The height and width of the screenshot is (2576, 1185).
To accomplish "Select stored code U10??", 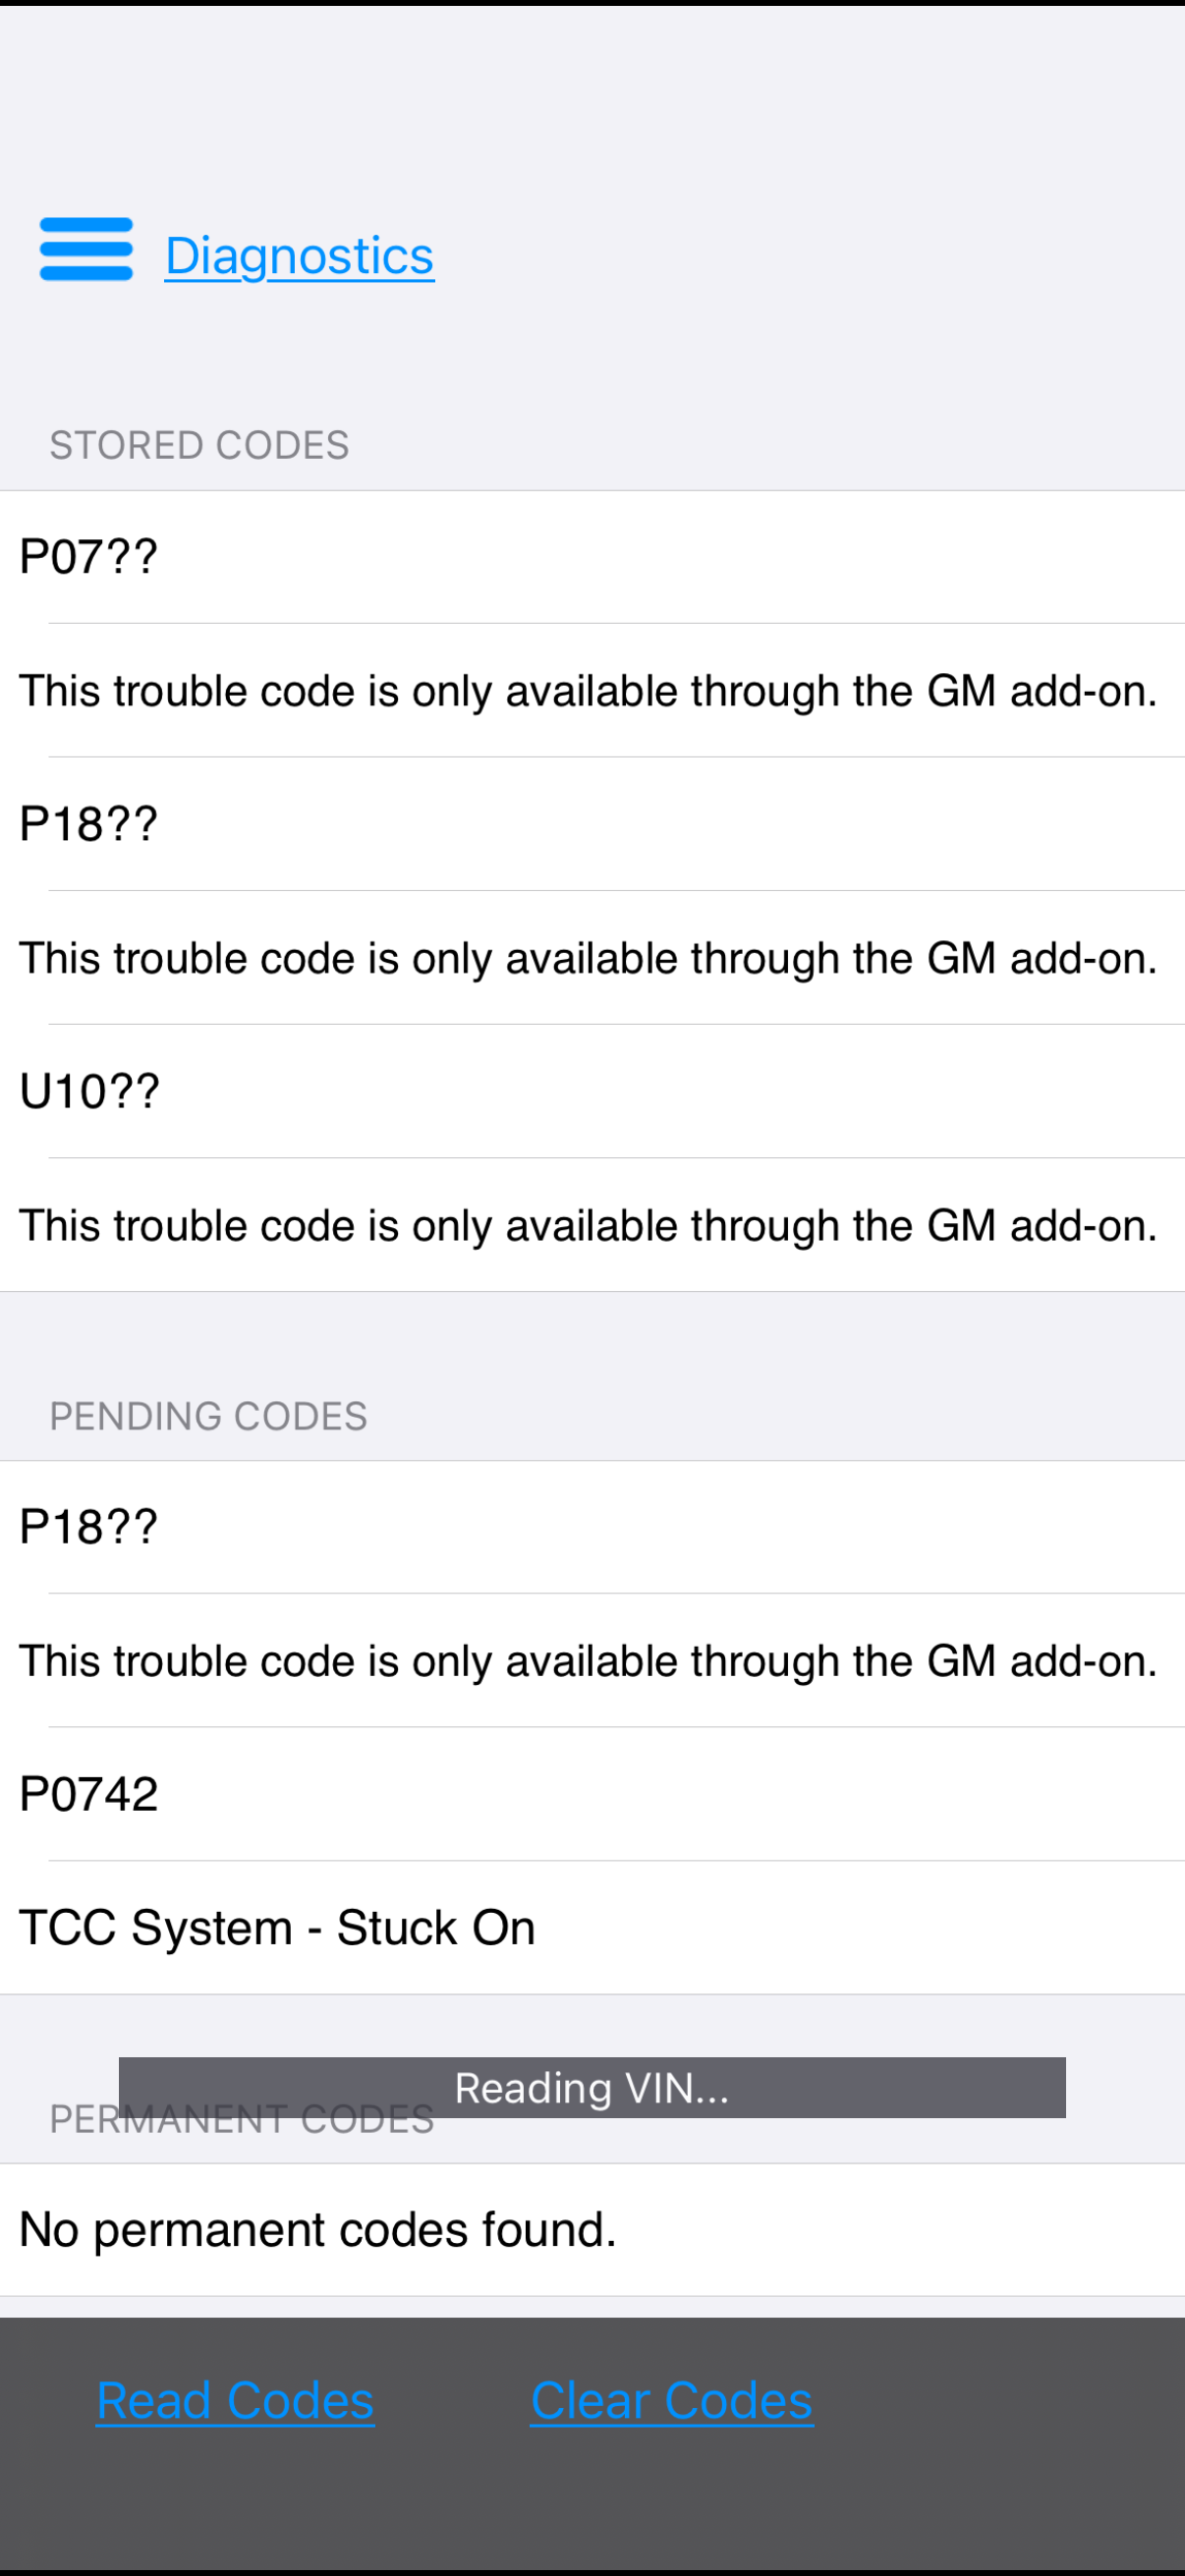I will [x=592, y=1091].
